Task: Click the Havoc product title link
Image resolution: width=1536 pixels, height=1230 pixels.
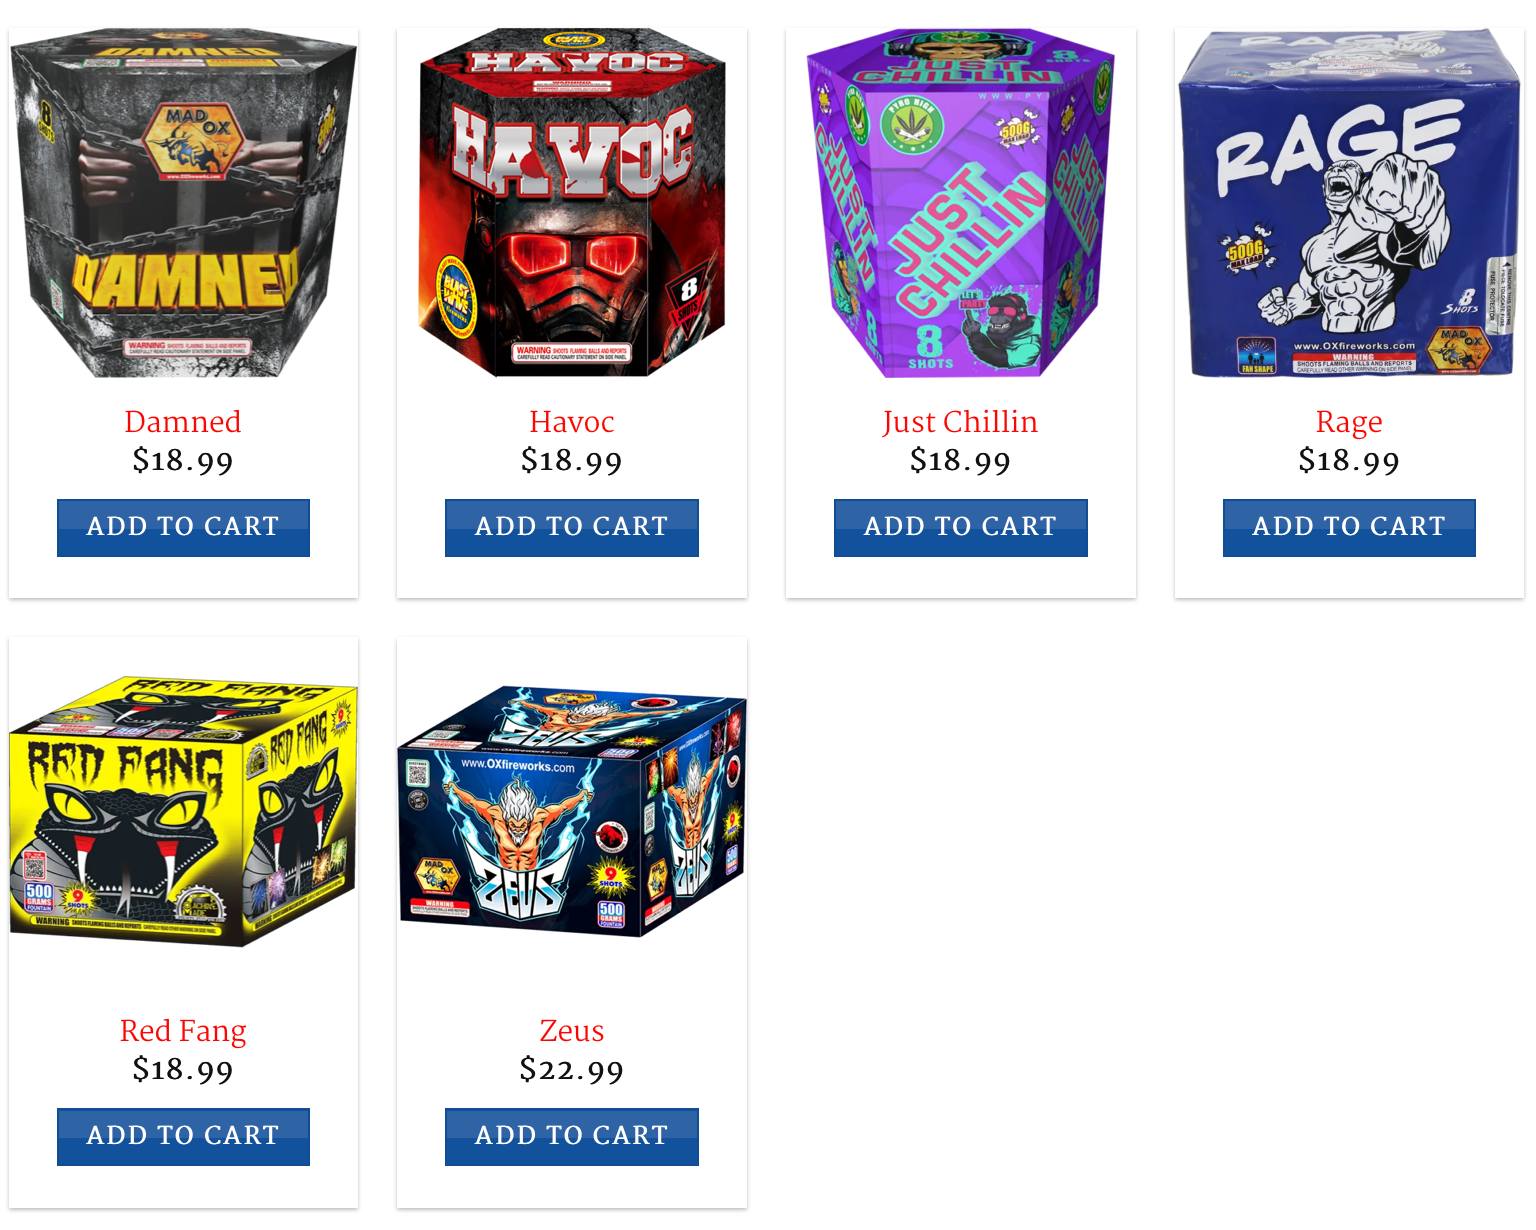Action: pos(572,421)
